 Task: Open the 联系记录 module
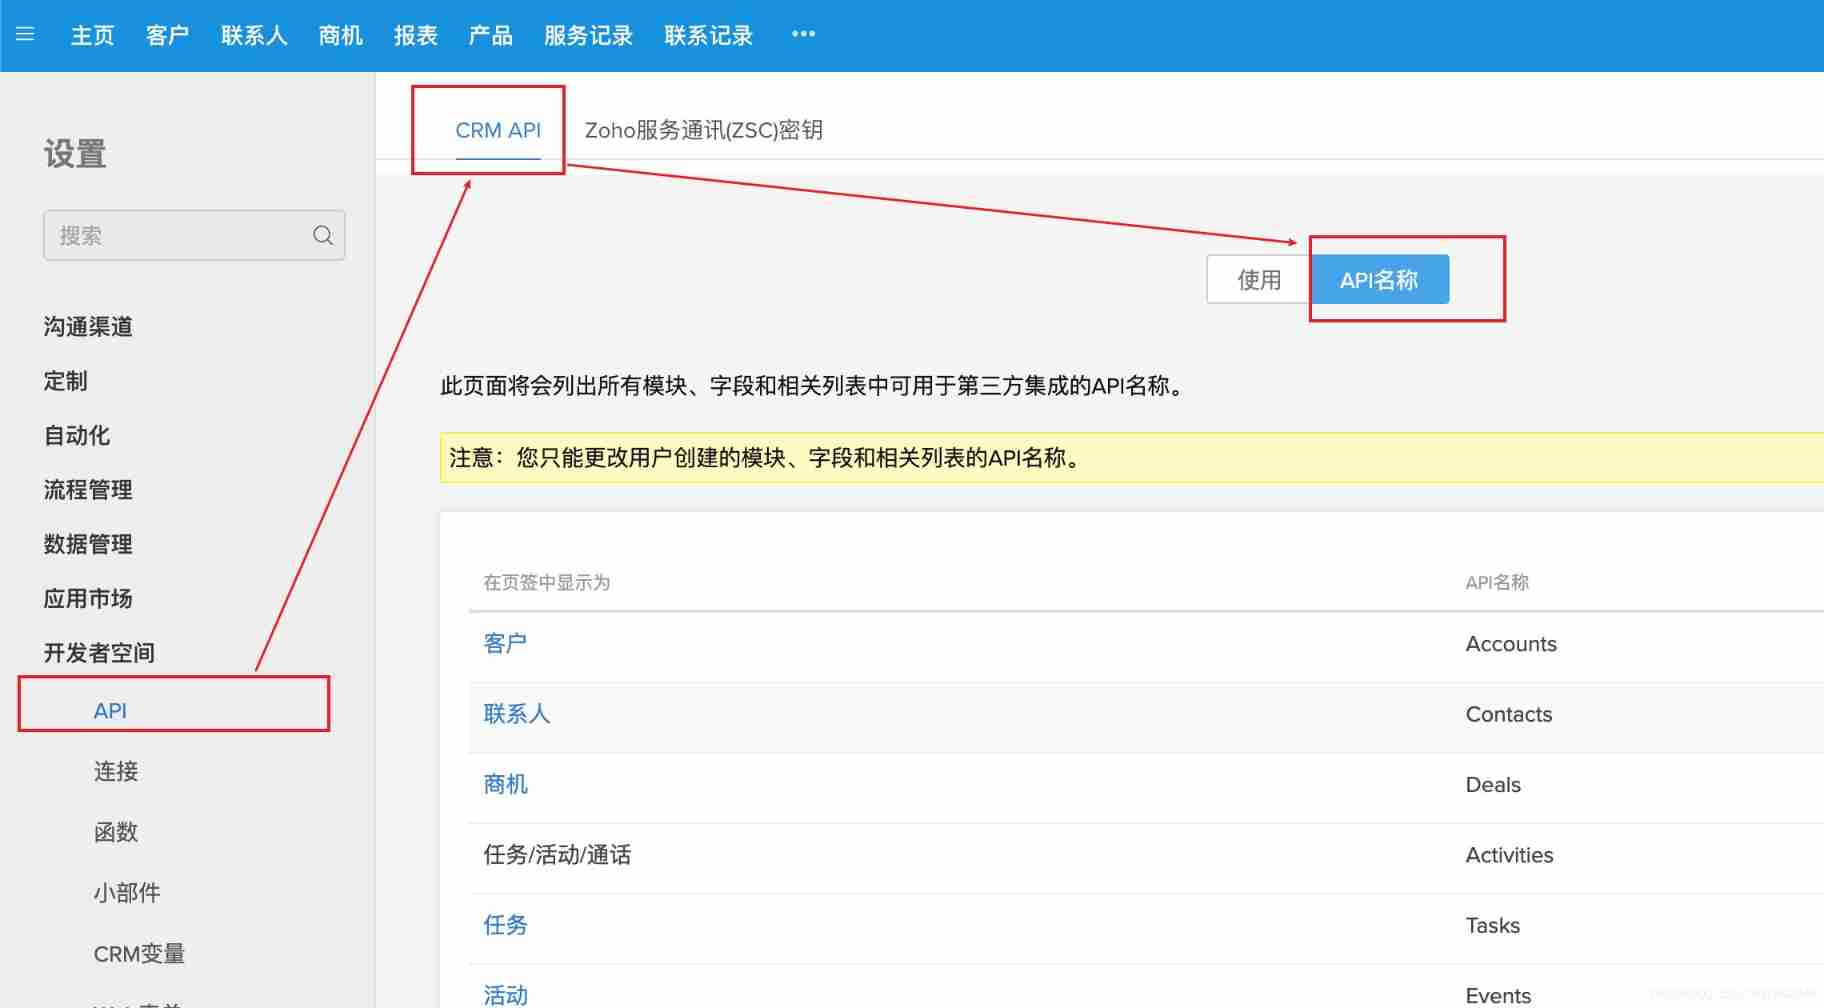708,35
